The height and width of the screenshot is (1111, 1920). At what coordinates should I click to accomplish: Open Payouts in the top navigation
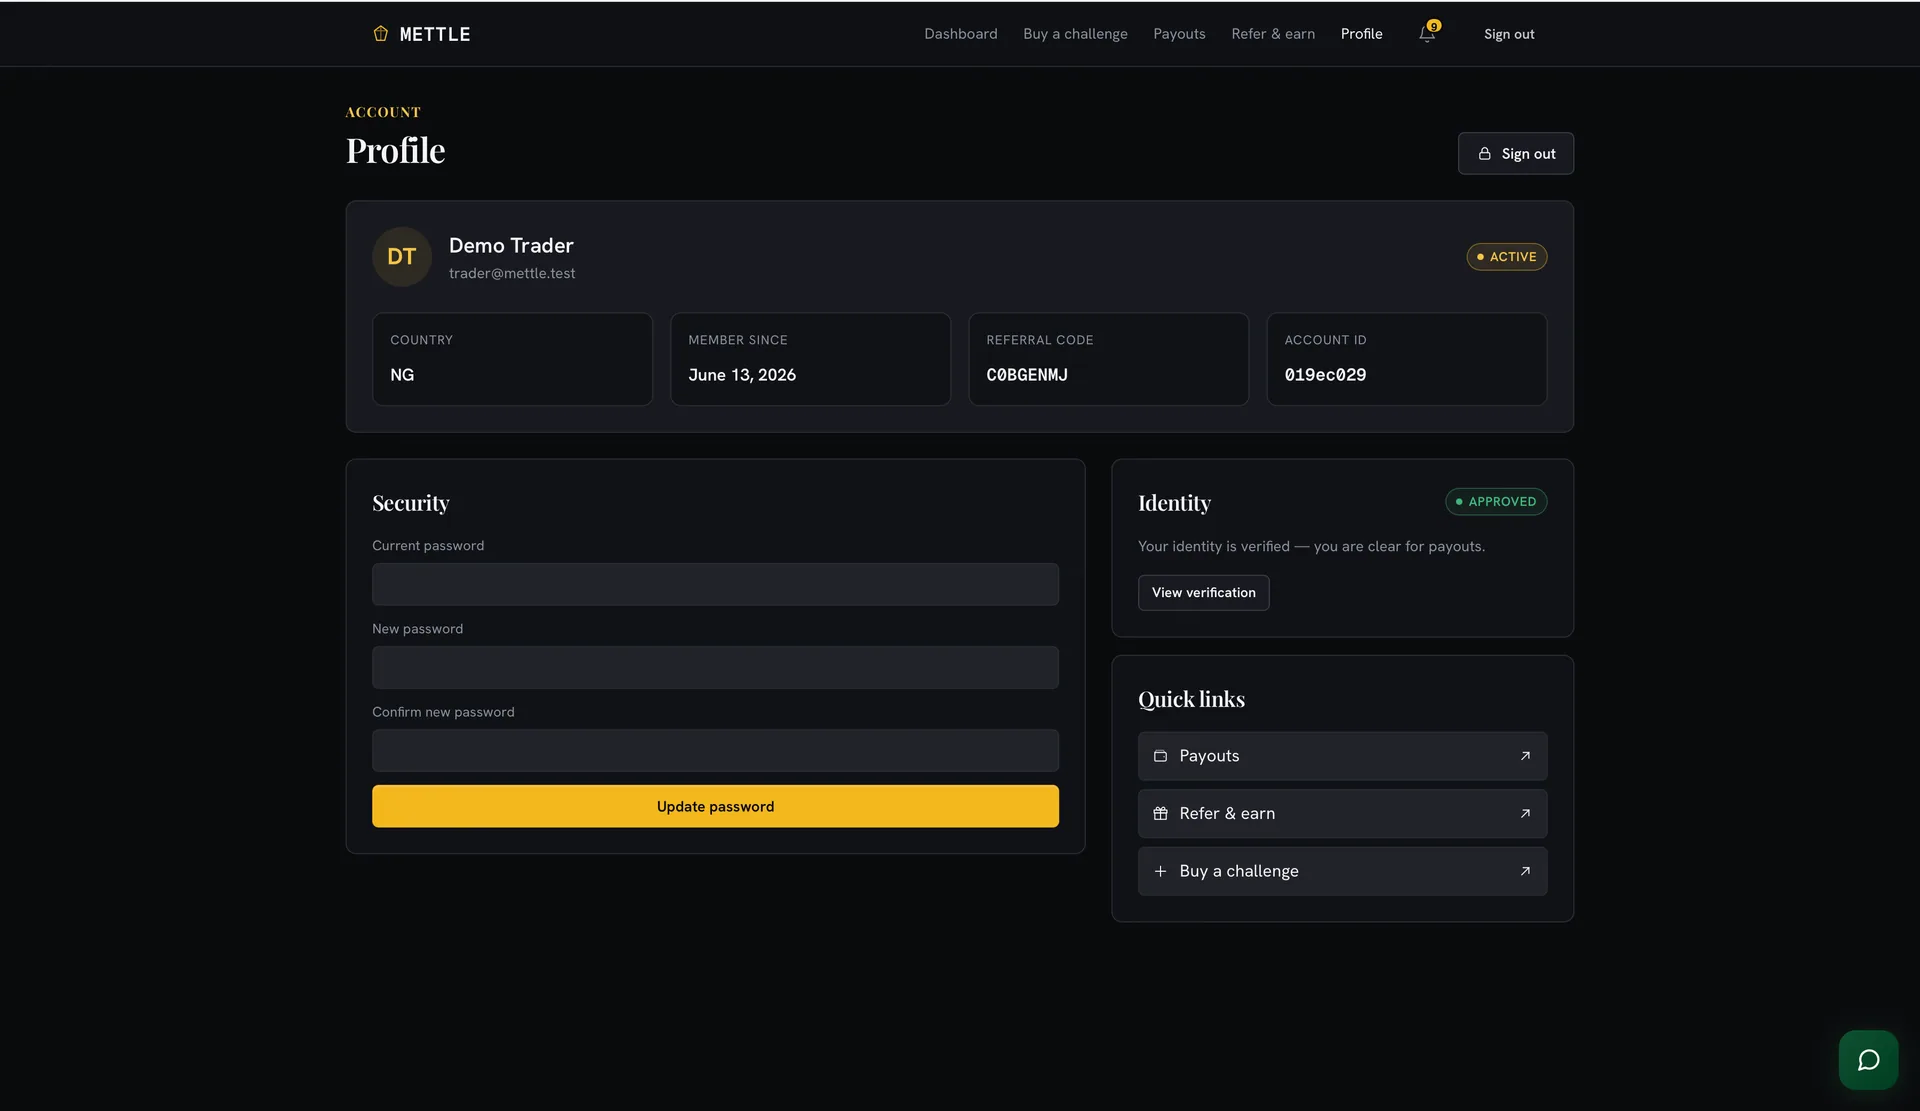coord(1179,34)
